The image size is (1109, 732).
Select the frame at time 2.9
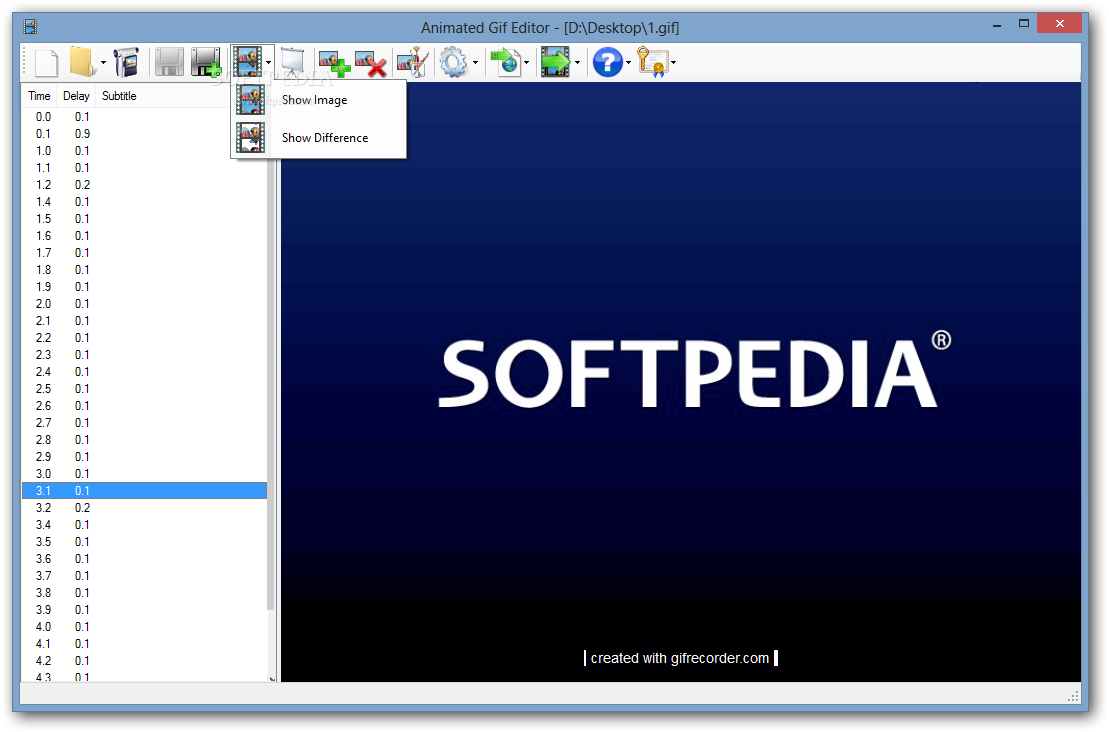144,456
